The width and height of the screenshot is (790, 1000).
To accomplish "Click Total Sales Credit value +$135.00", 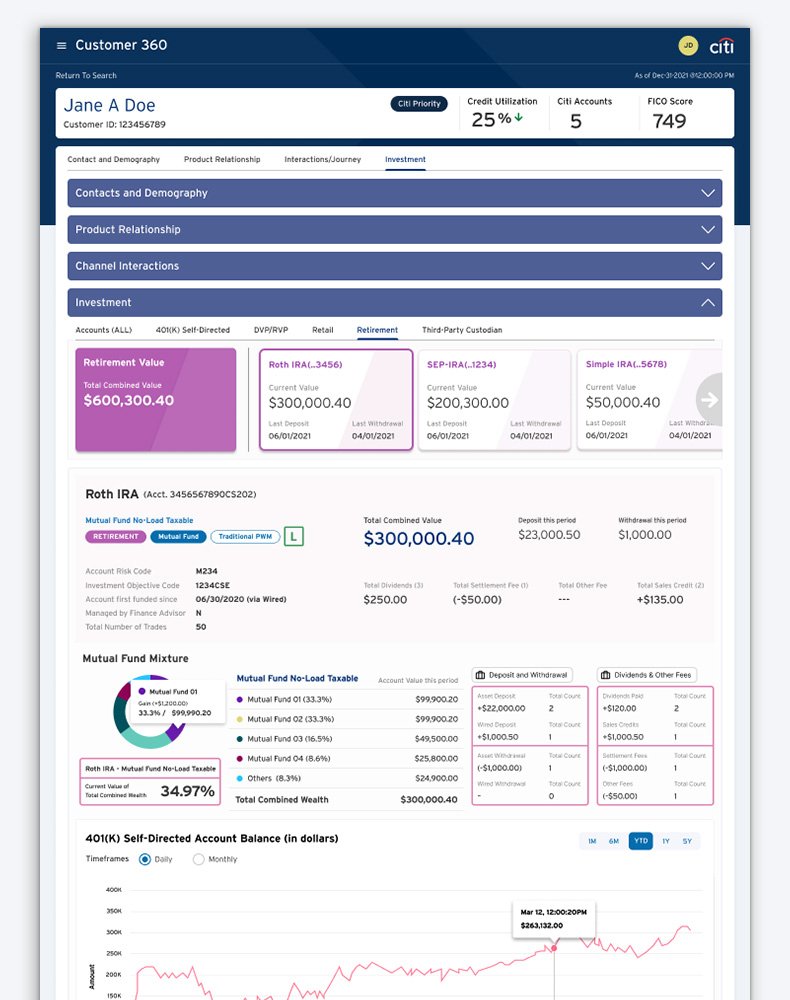I will tap(660, 600).
